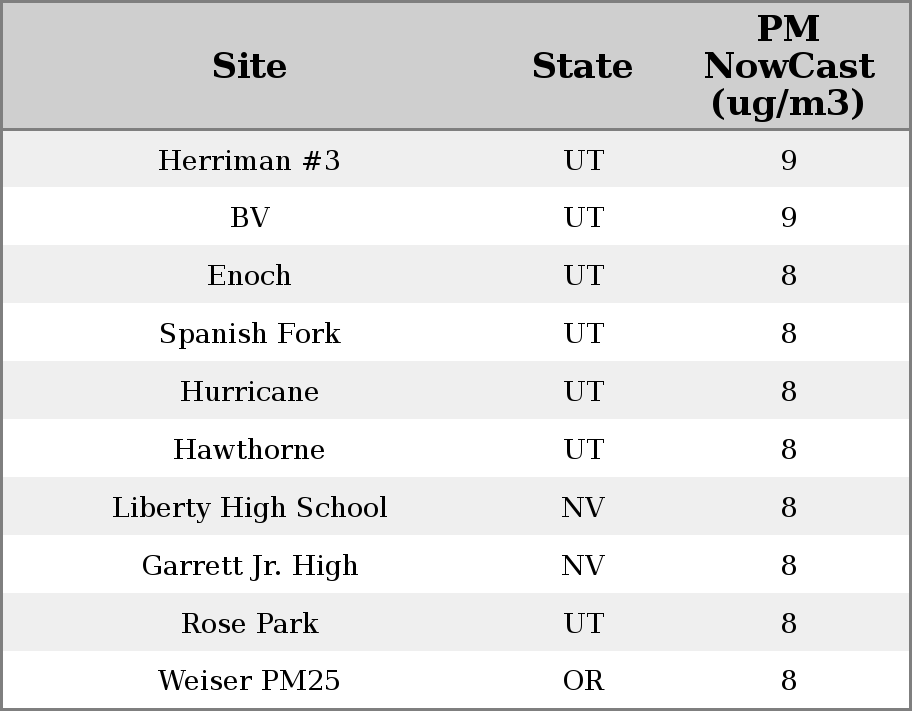Click the Enoch site row
Viewport: 912px width, 711px height.
click(x=249, y=276)
